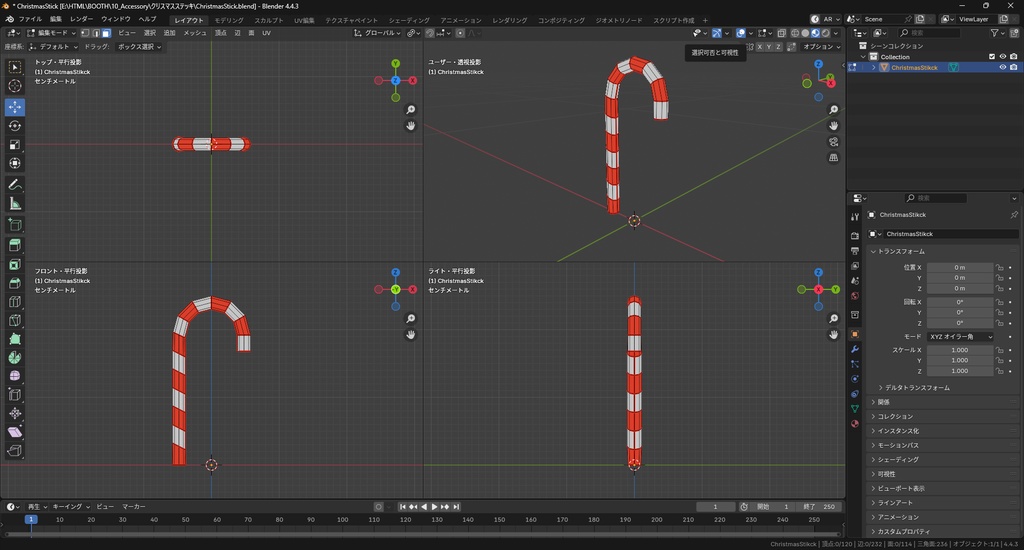Expand the Delta Transform panel
Image resolution: width=1024 pixels, height=550 pixels.
tap(917, 388)
